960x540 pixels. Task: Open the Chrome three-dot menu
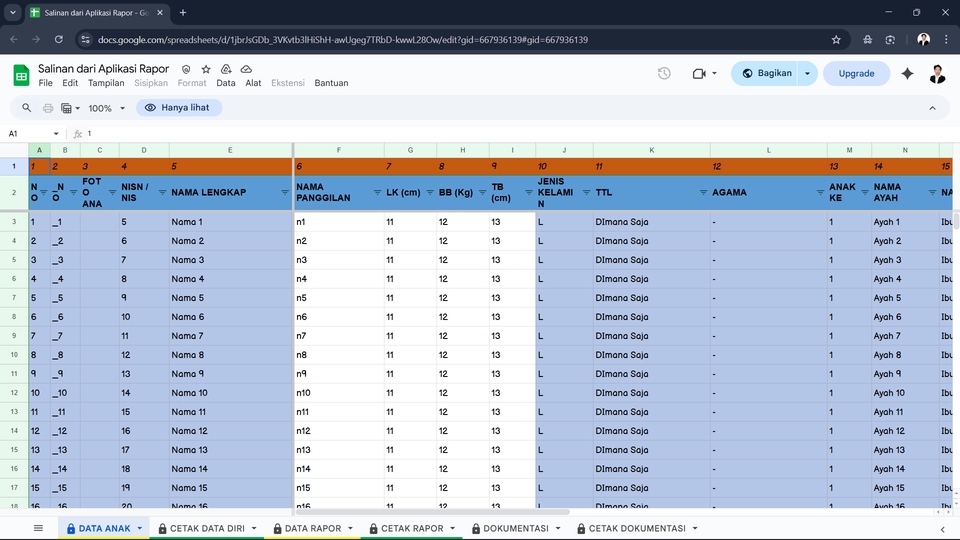pos(946,40)
